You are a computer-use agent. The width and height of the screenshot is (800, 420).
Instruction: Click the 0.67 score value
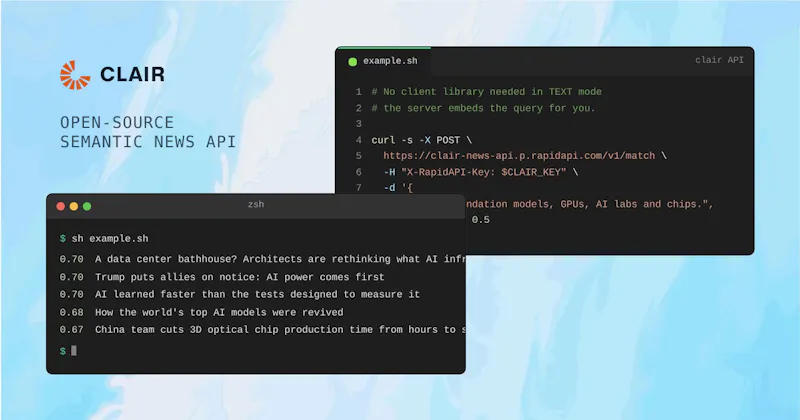tap(71, 330)
